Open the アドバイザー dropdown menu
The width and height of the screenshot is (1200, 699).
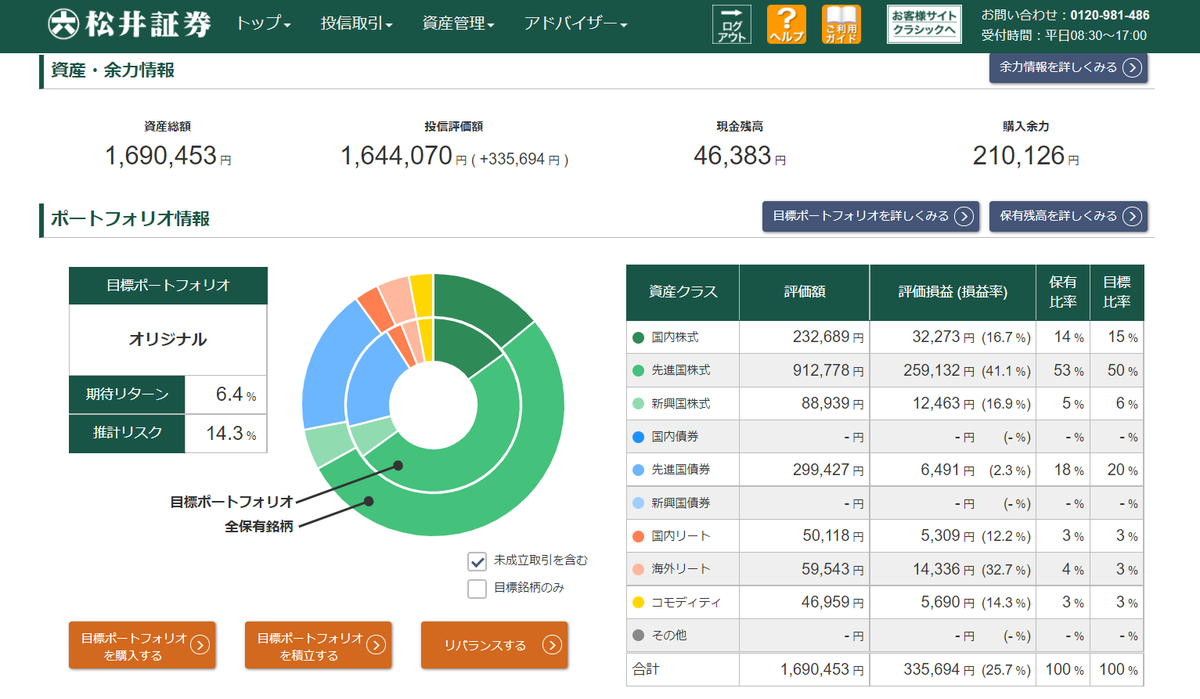tap(576, 24)
